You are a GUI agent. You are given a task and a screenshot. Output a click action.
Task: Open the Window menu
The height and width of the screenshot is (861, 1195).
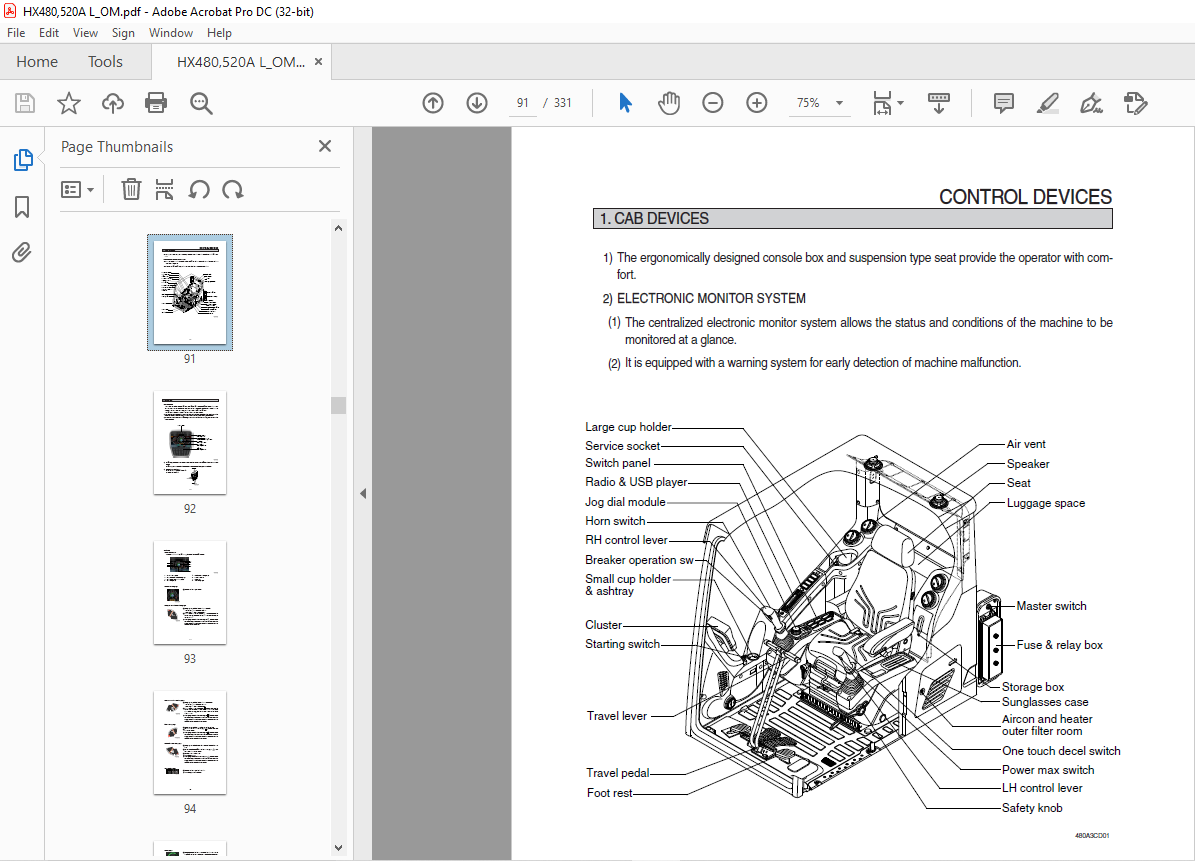(171, 33)
